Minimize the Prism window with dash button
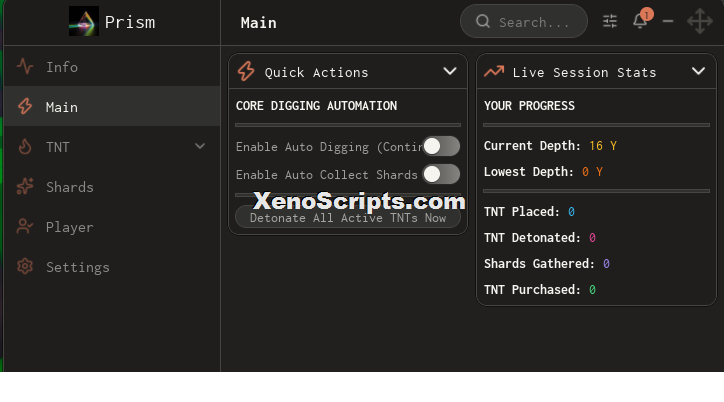 pyautogui.click(x=668, y=21)
